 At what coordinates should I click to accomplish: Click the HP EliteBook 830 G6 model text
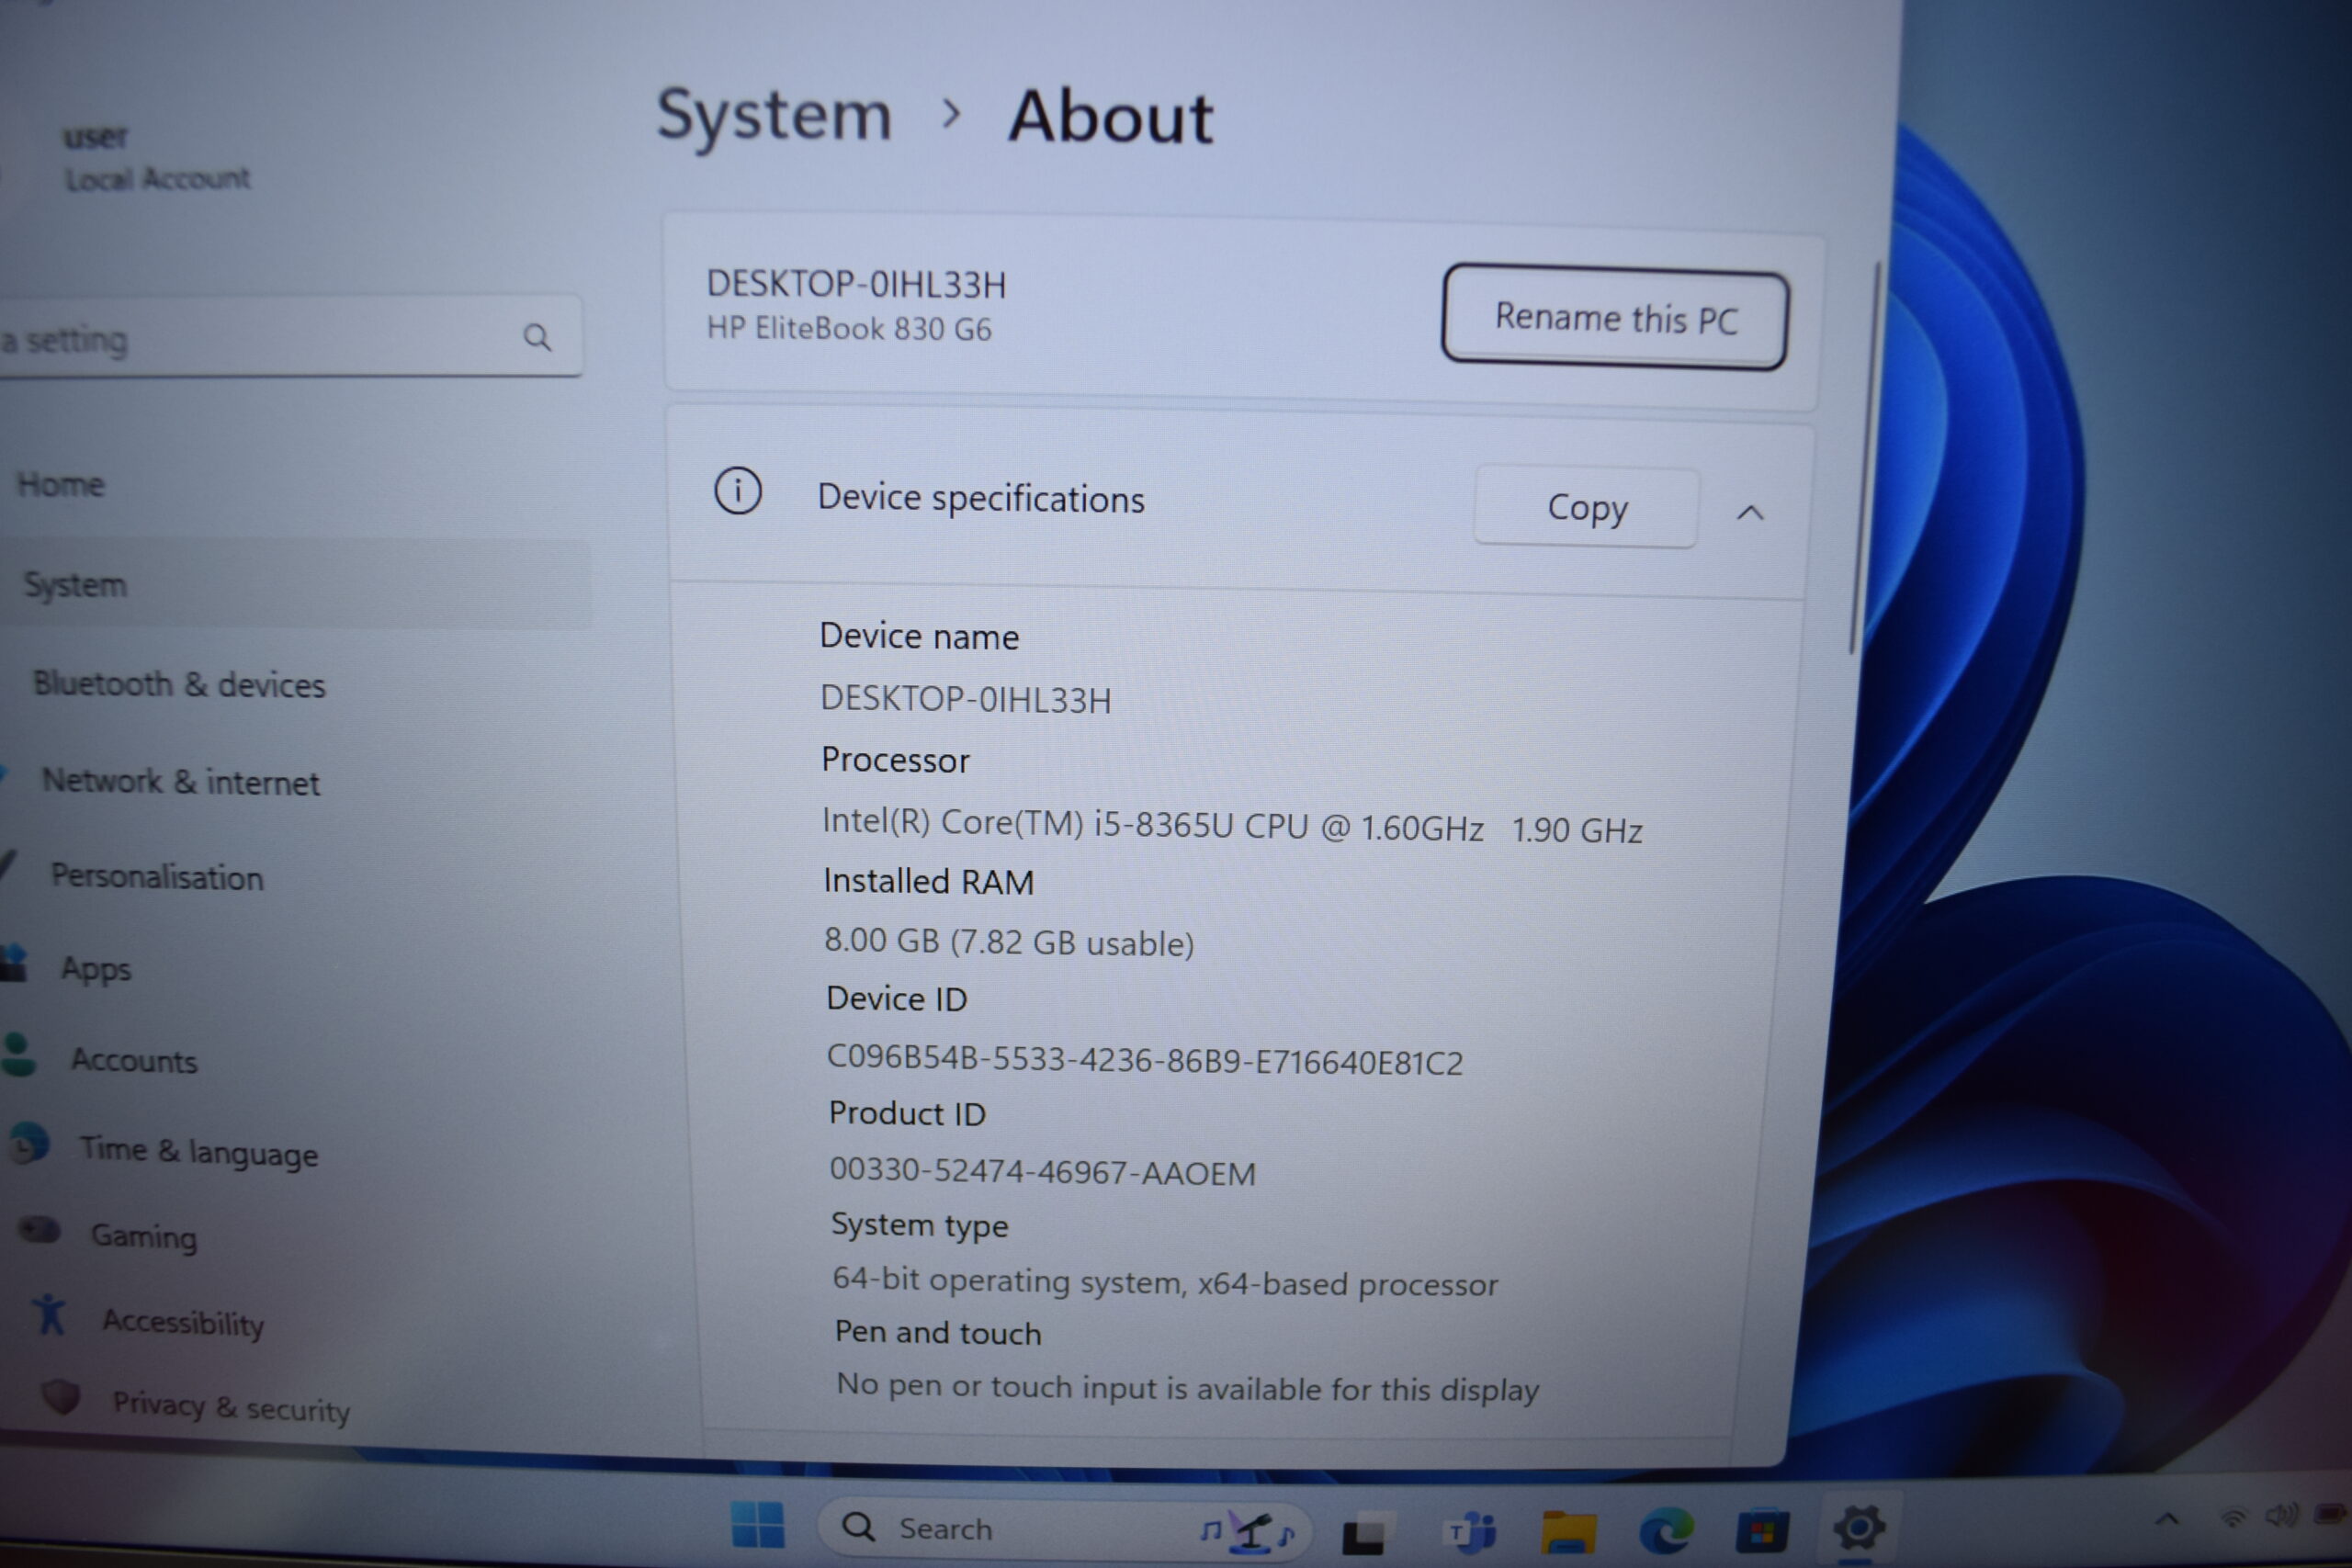[x=849, y=328]
